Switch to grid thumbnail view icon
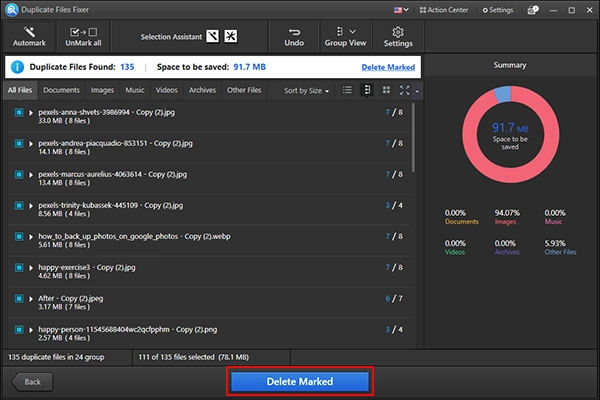 click(x=386, y=90)
